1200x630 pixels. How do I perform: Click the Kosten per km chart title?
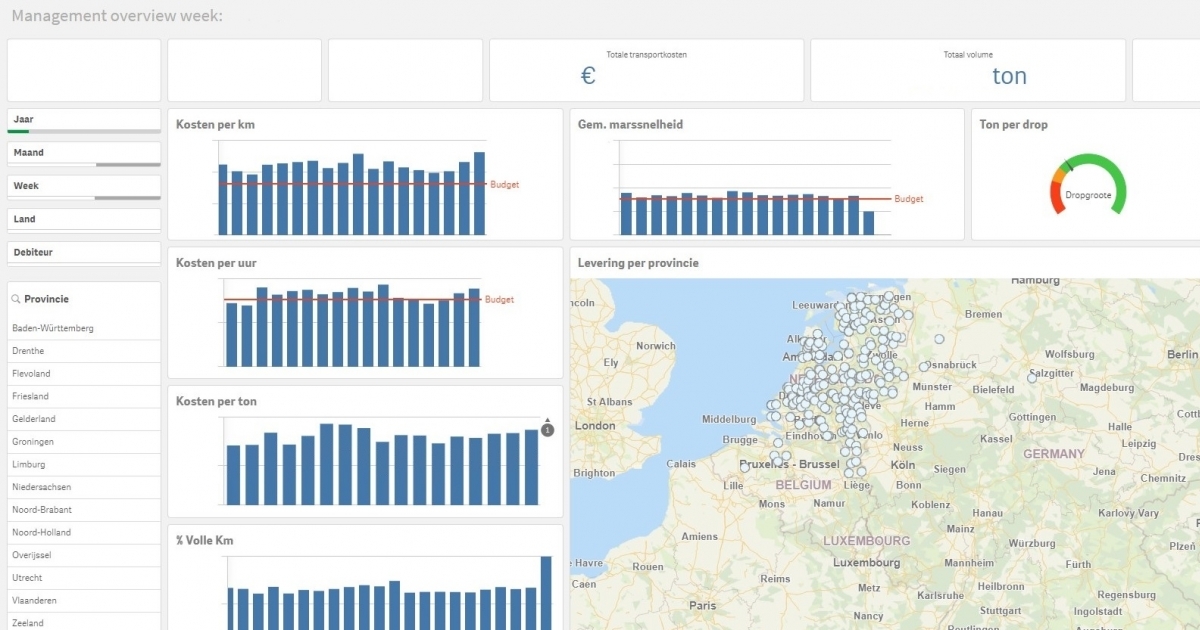pyautogui.click(x=215, y=125)
